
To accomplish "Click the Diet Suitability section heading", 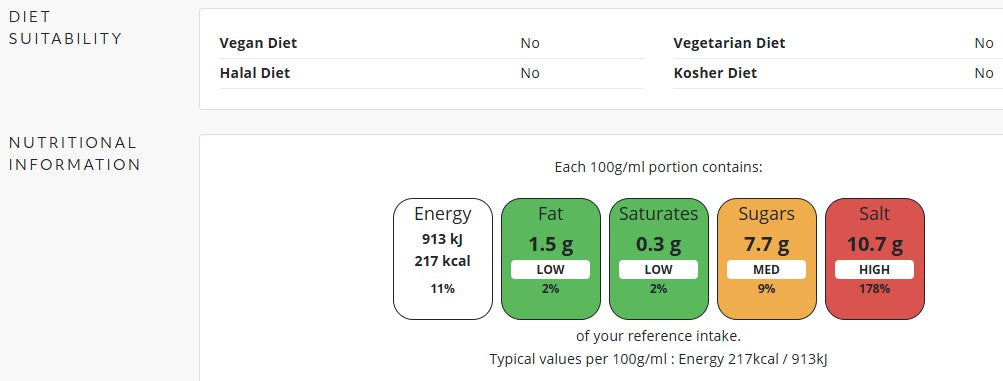I will [65, 27].
